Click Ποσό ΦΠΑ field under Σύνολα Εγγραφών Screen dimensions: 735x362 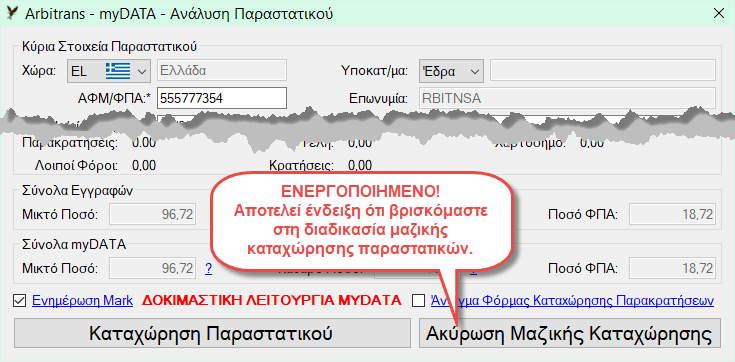pos(672,215)
